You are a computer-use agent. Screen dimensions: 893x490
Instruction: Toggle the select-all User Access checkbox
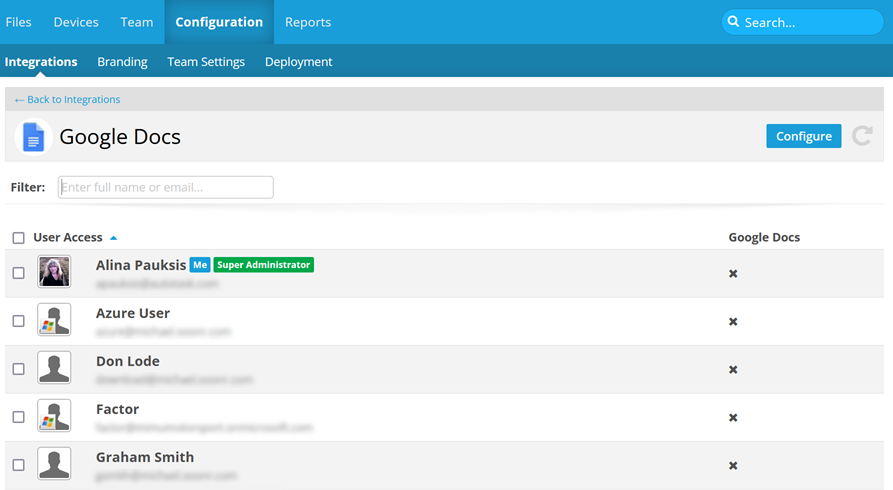tap(18, 238)
